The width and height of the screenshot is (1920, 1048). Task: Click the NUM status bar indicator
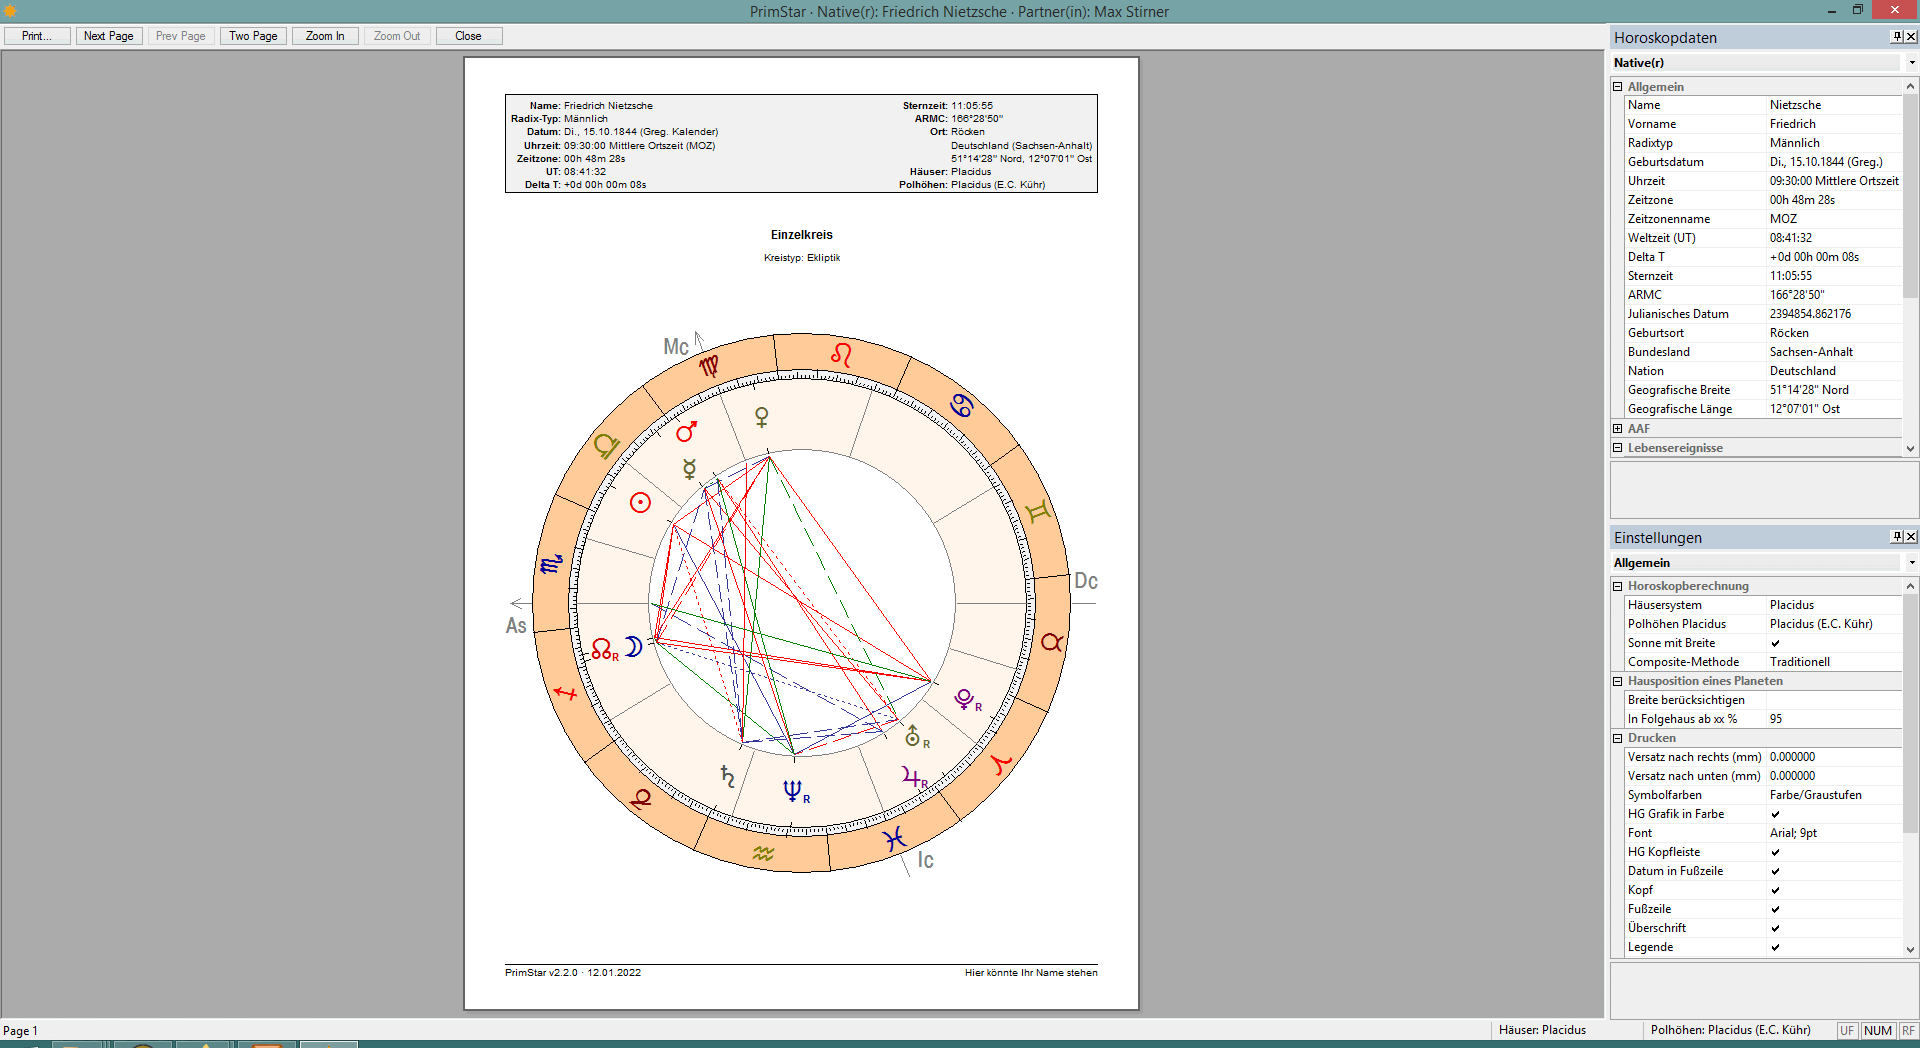click(x=1878, y=1031)
